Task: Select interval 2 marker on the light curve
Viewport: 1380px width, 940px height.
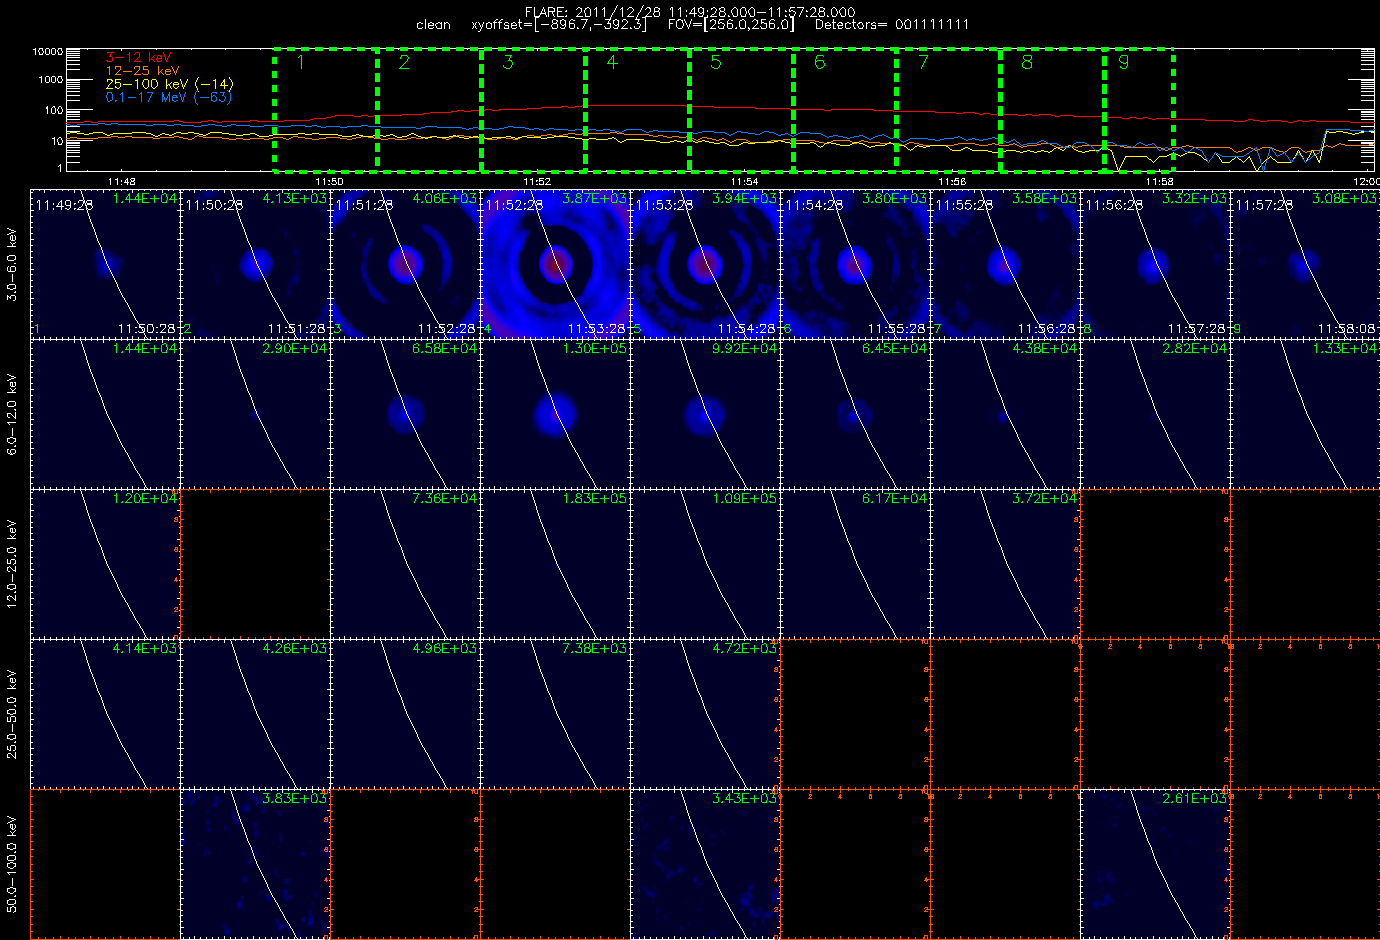Action: (404, 62)
